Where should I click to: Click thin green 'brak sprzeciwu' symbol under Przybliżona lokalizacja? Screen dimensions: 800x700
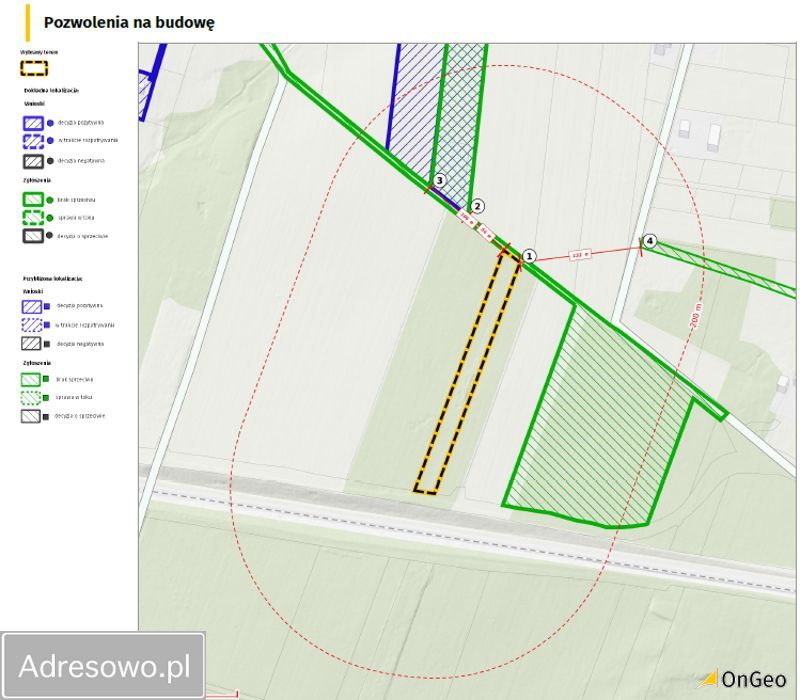tap(31, 380)
